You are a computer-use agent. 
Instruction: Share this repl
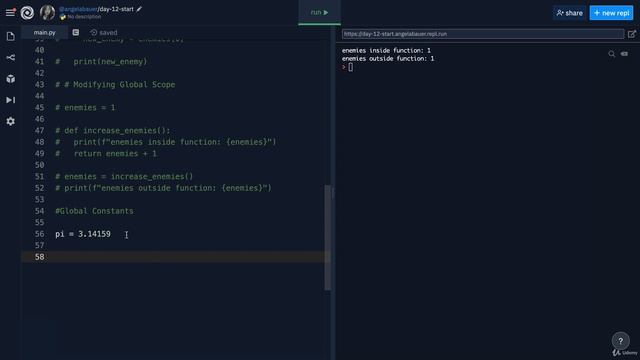[569, 13]
